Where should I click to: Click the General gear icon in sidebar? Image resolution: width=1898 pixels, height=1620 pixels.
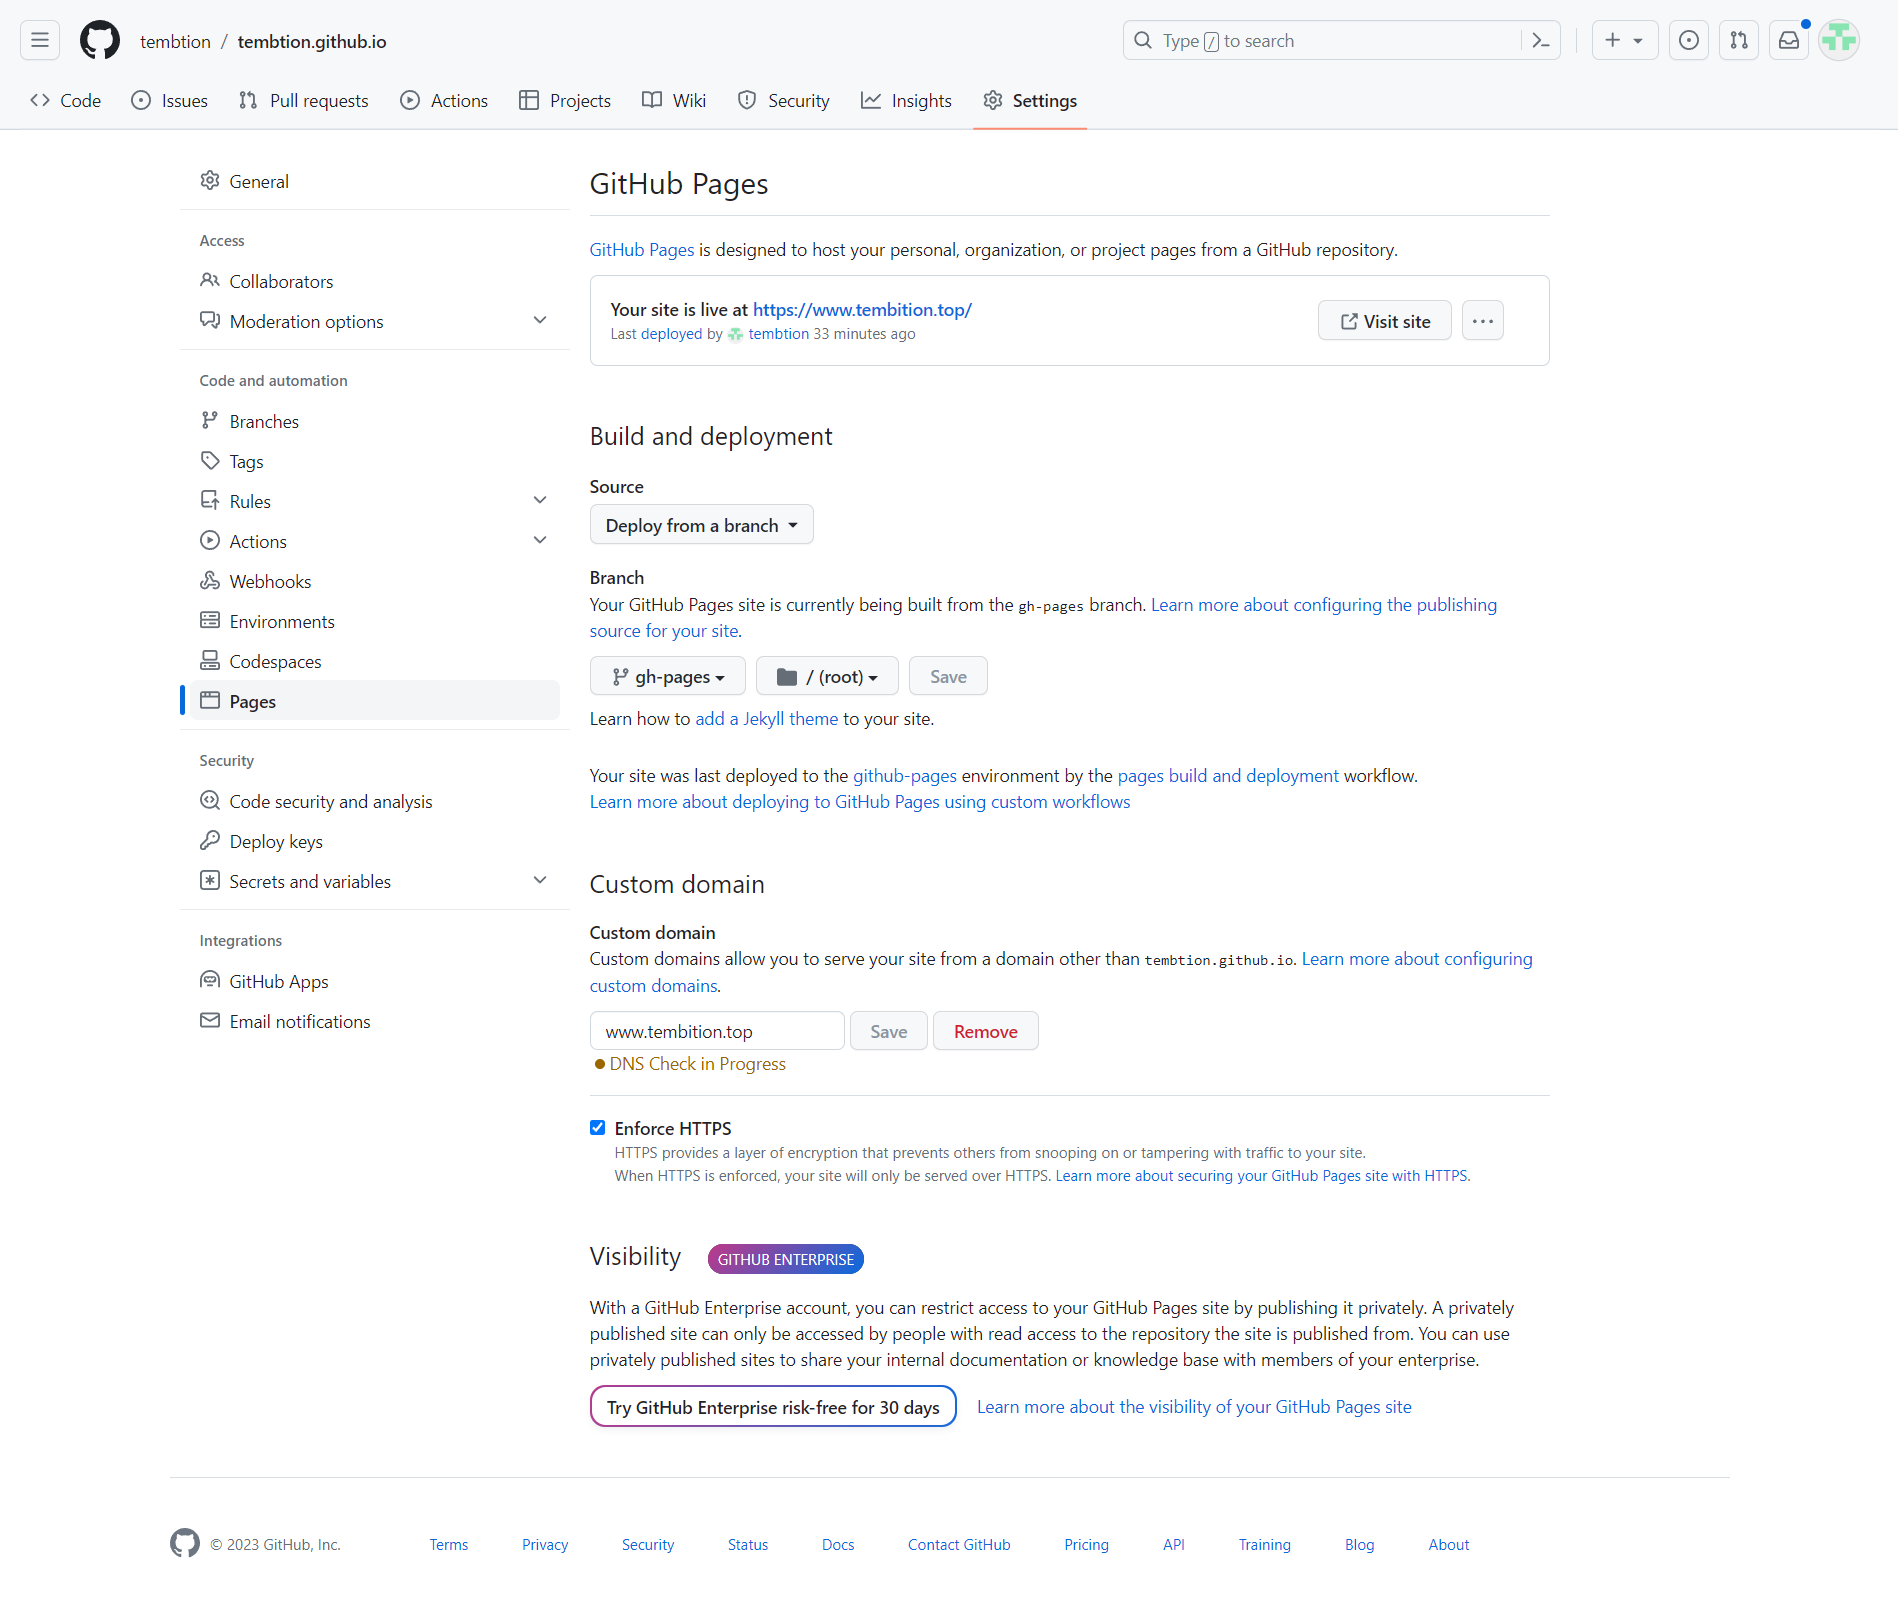tap(210, 181)
